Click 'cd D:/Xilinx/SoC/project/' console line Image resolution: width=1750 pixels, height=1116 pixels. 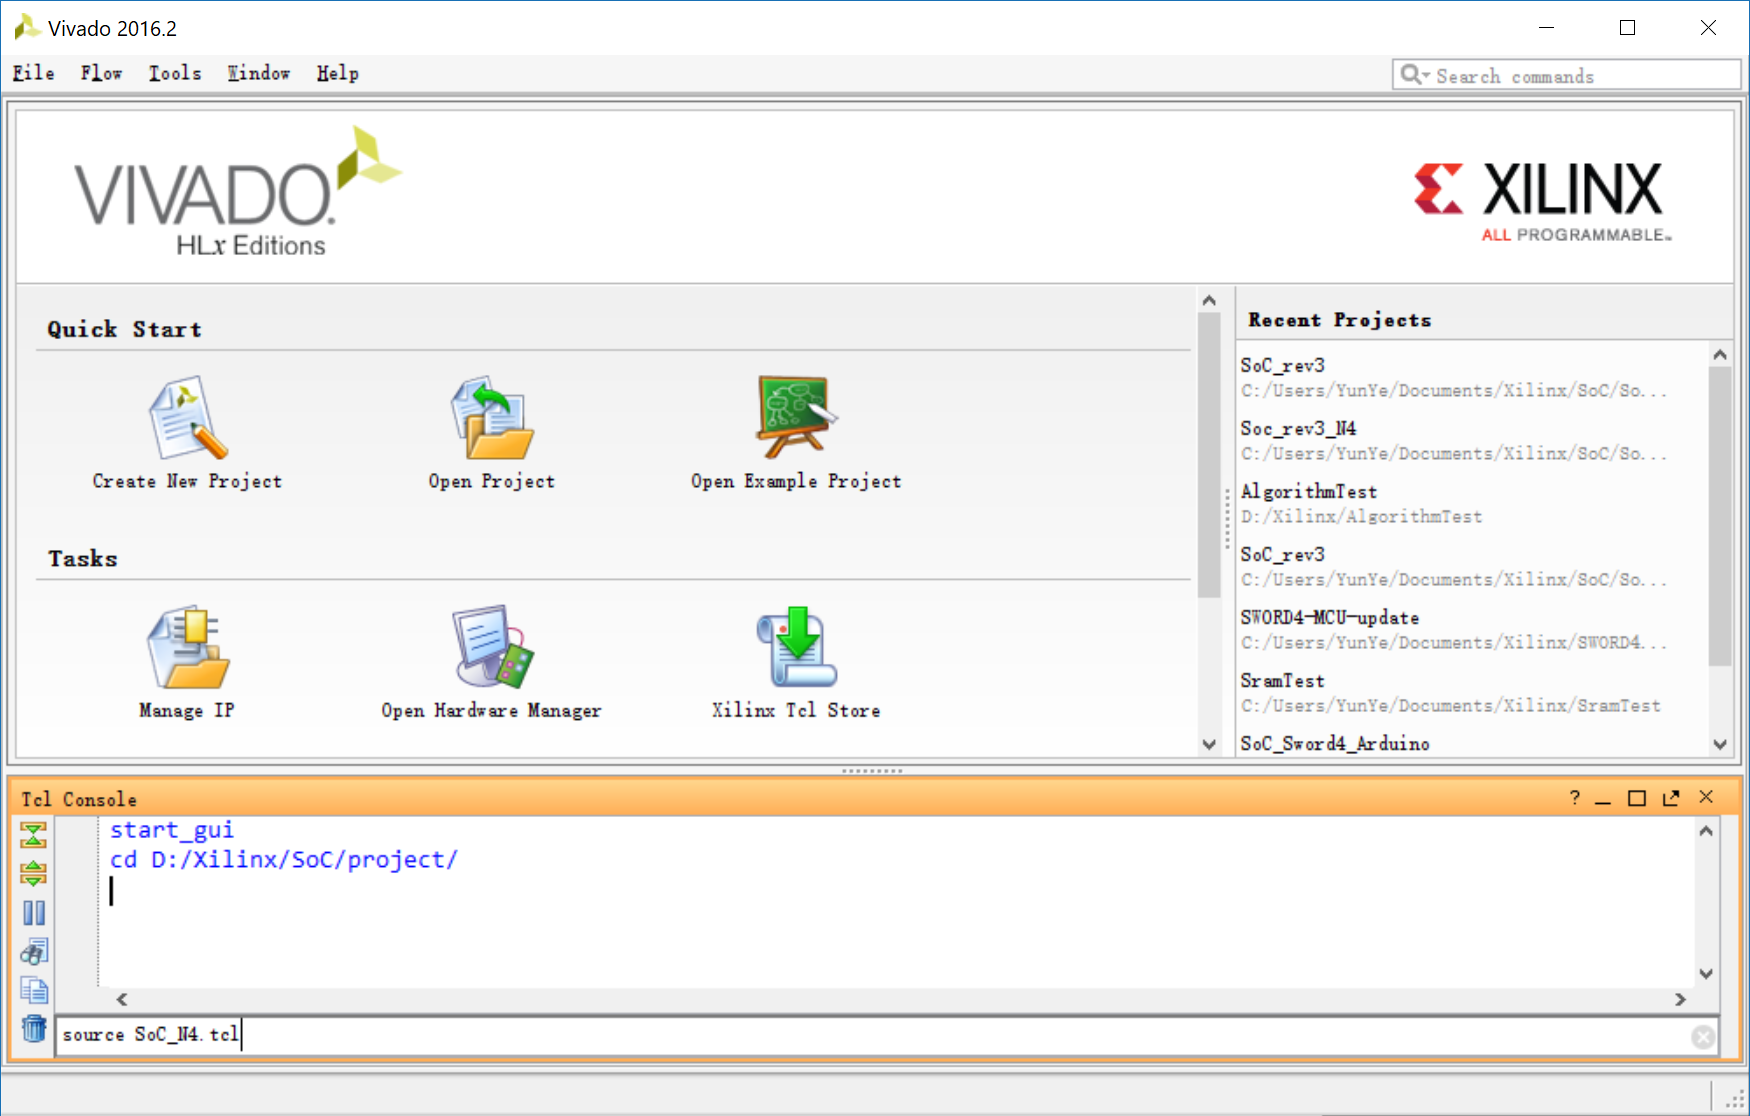point(284,860)
